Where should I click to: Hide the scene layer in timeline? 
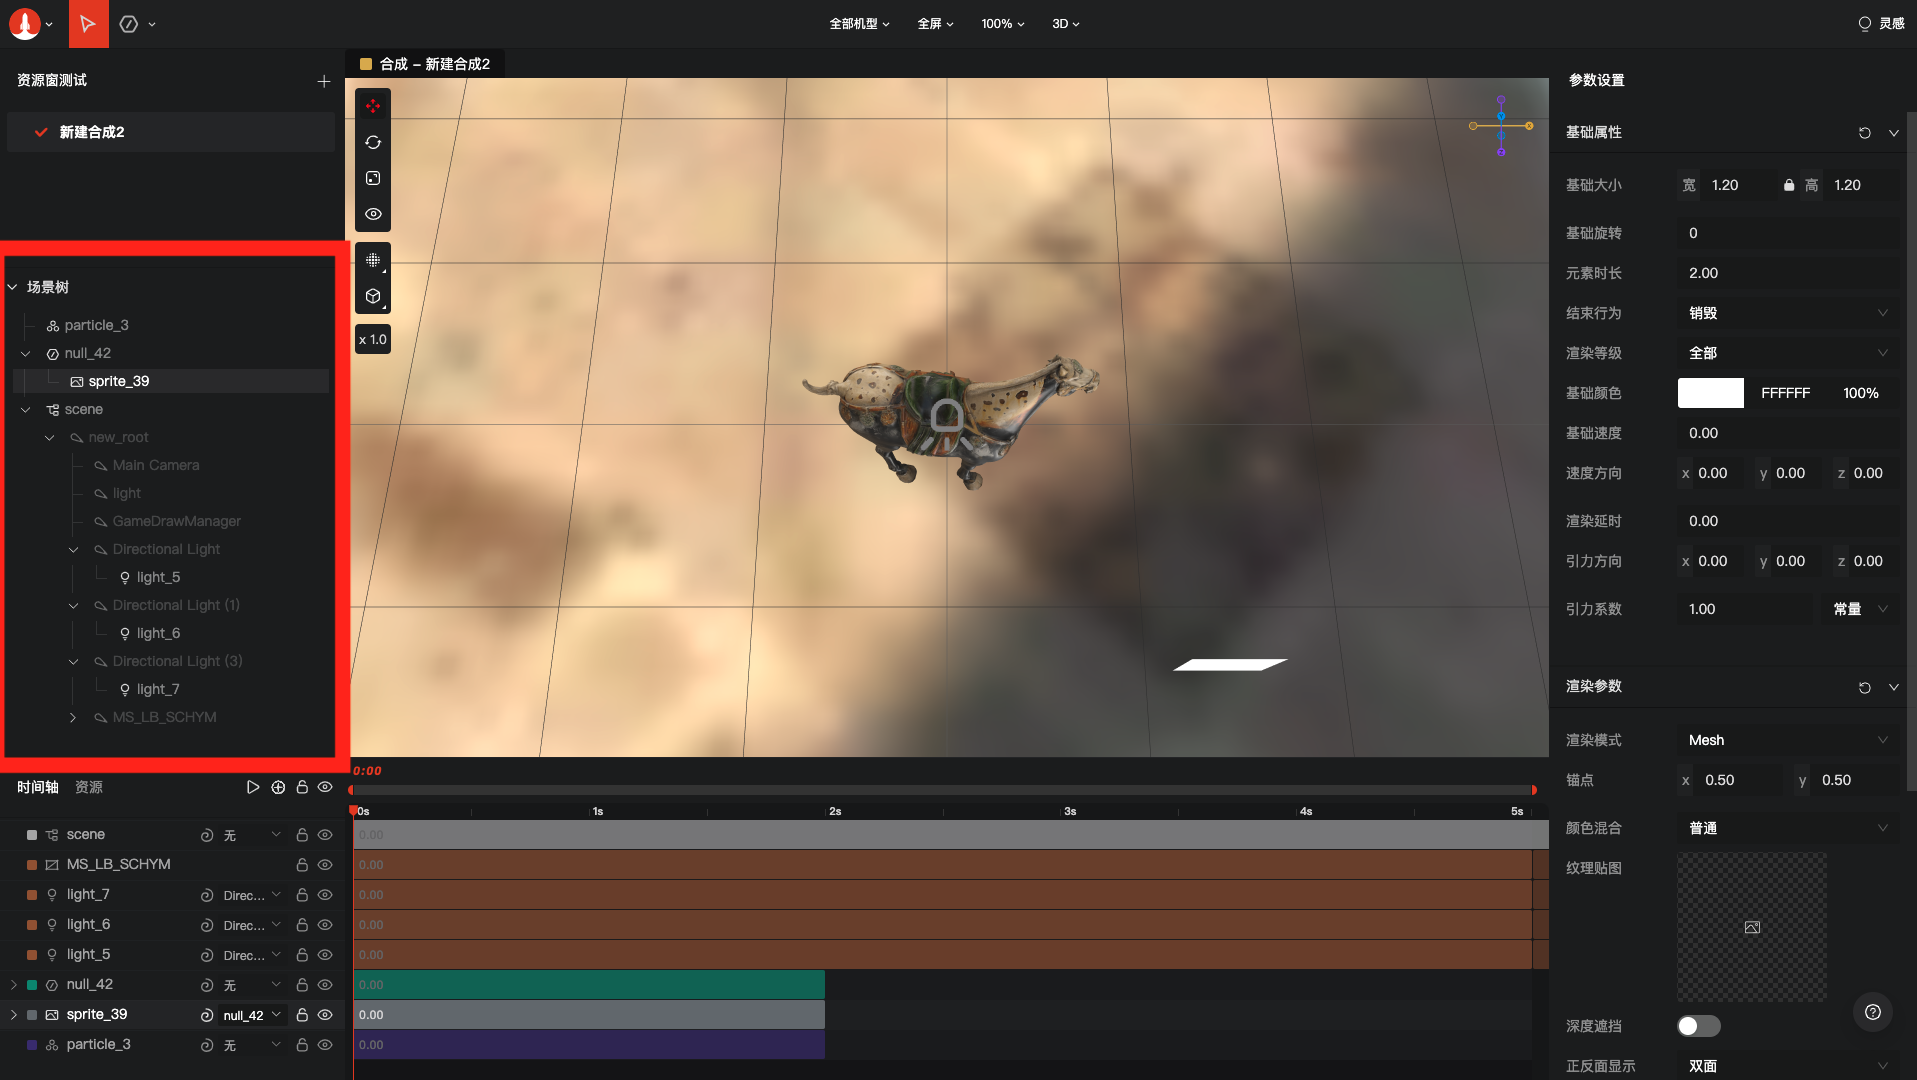point(325,835)
